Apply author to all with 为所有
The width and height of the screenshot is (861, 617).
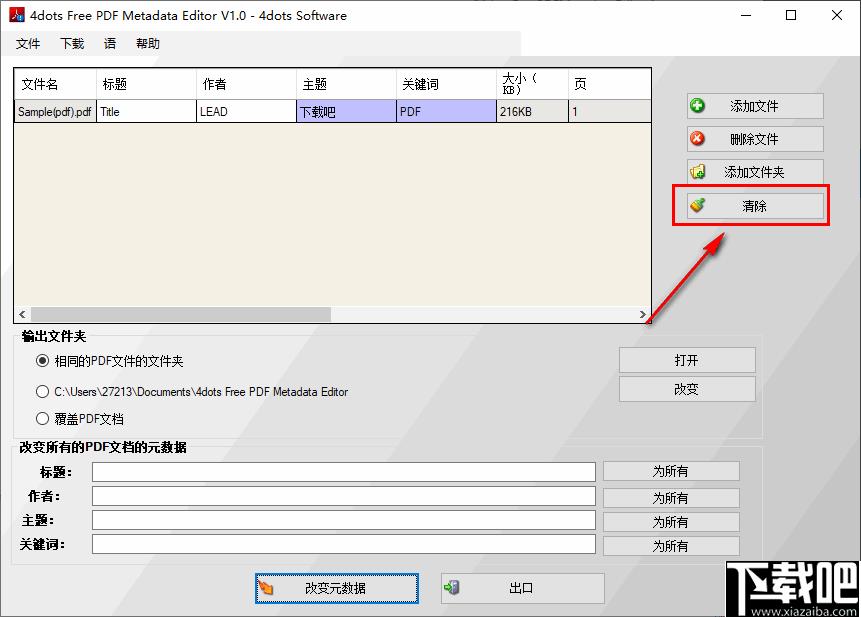(671, 497)
